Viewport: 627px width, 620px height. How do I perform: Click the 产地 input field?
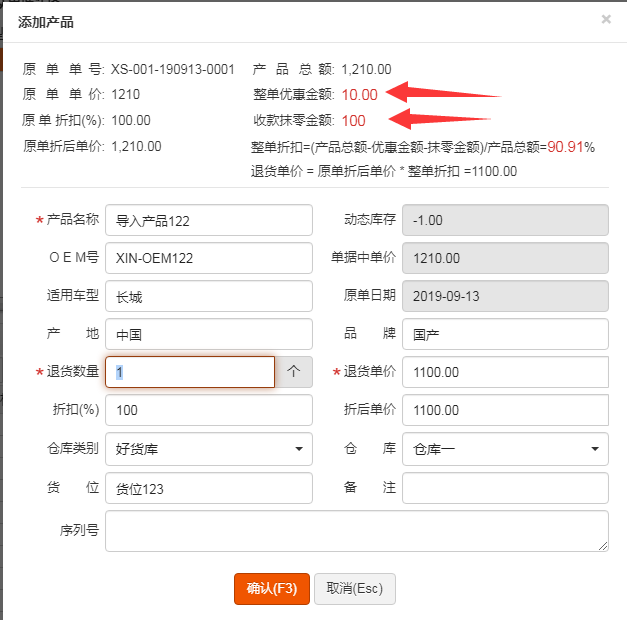click(x=208, y=334)
